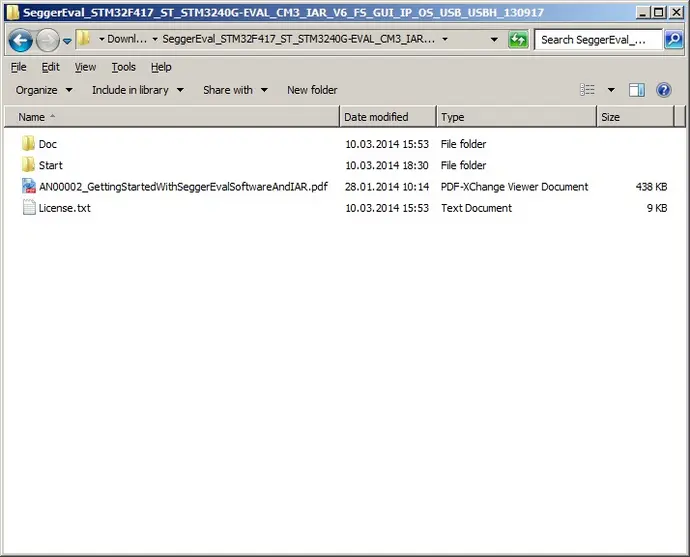
Task: Click the Change your view icon
Action: 588,90
